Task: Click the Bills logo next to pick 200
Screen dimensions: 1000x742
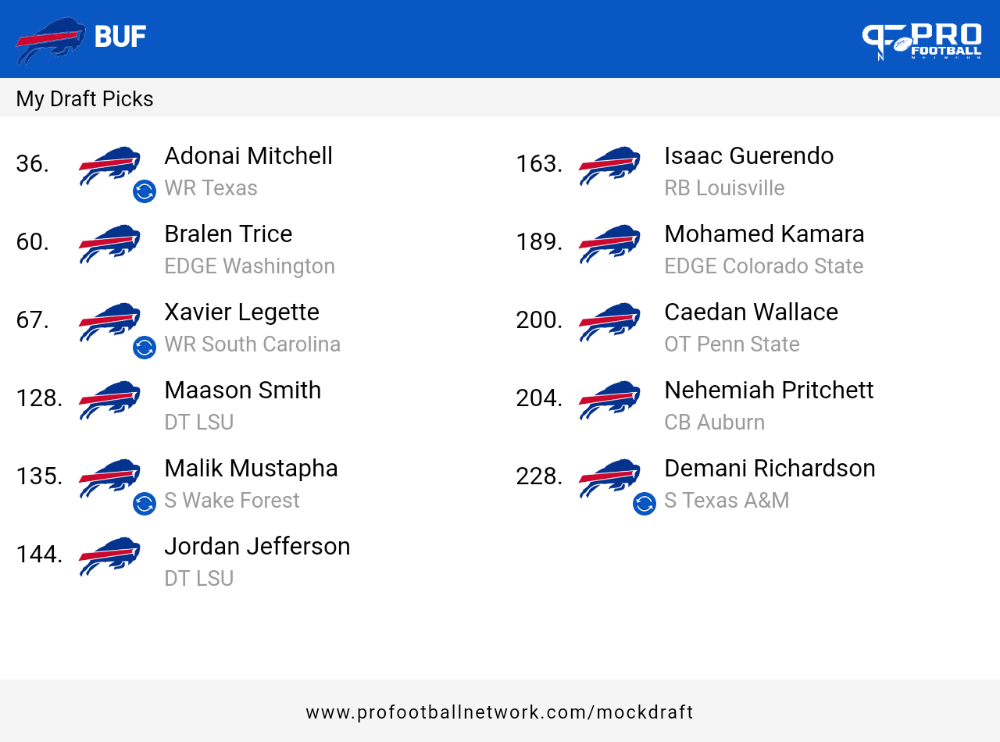Action: (610, 322)
